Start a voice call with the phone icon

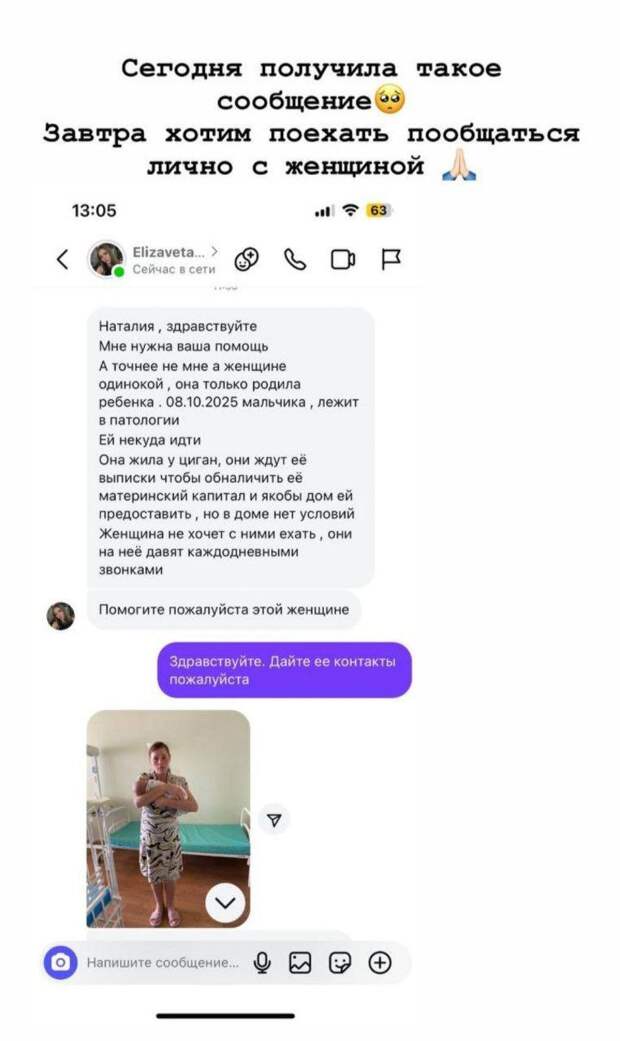(295, 260)
